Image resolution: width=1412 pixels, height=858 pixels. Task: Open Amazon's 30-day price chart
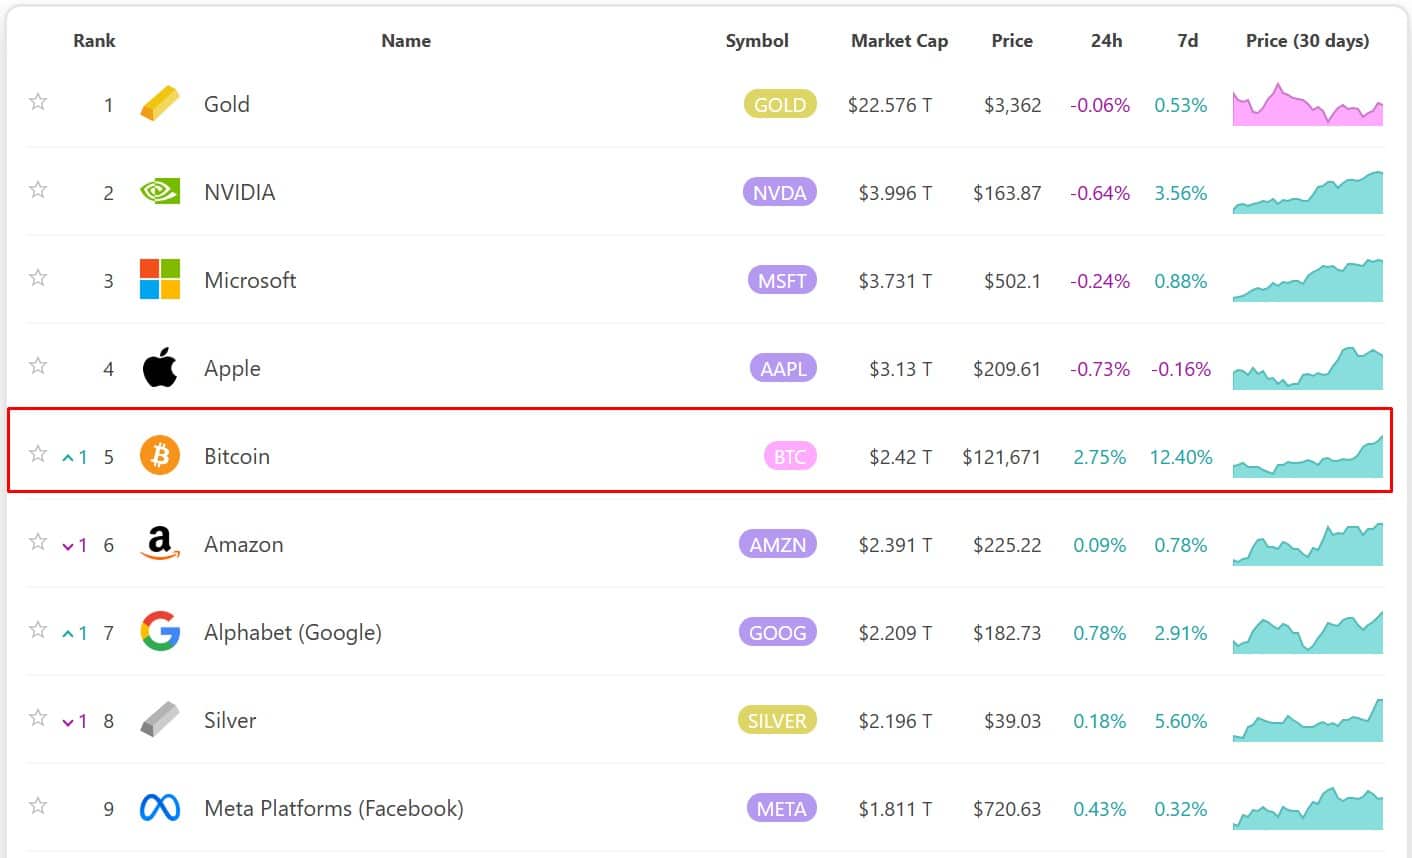pos(1308,544)
